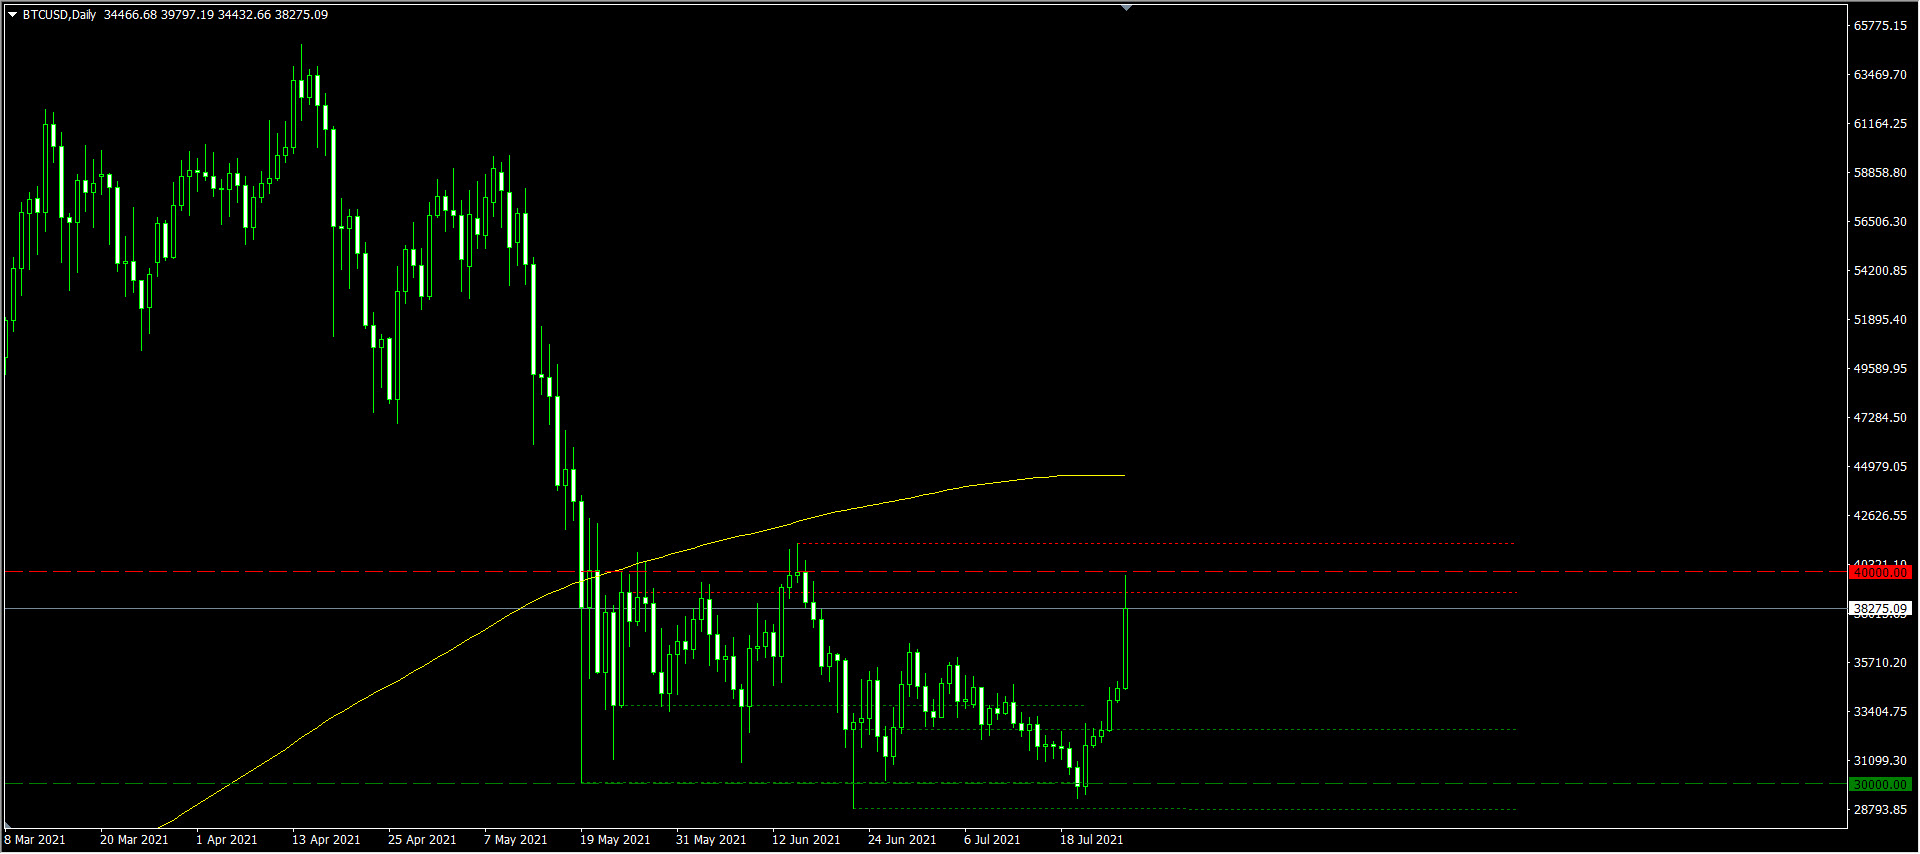Click price scale value 49589.95
This screenshot has height=854, width=1920.
[1880, 369]
